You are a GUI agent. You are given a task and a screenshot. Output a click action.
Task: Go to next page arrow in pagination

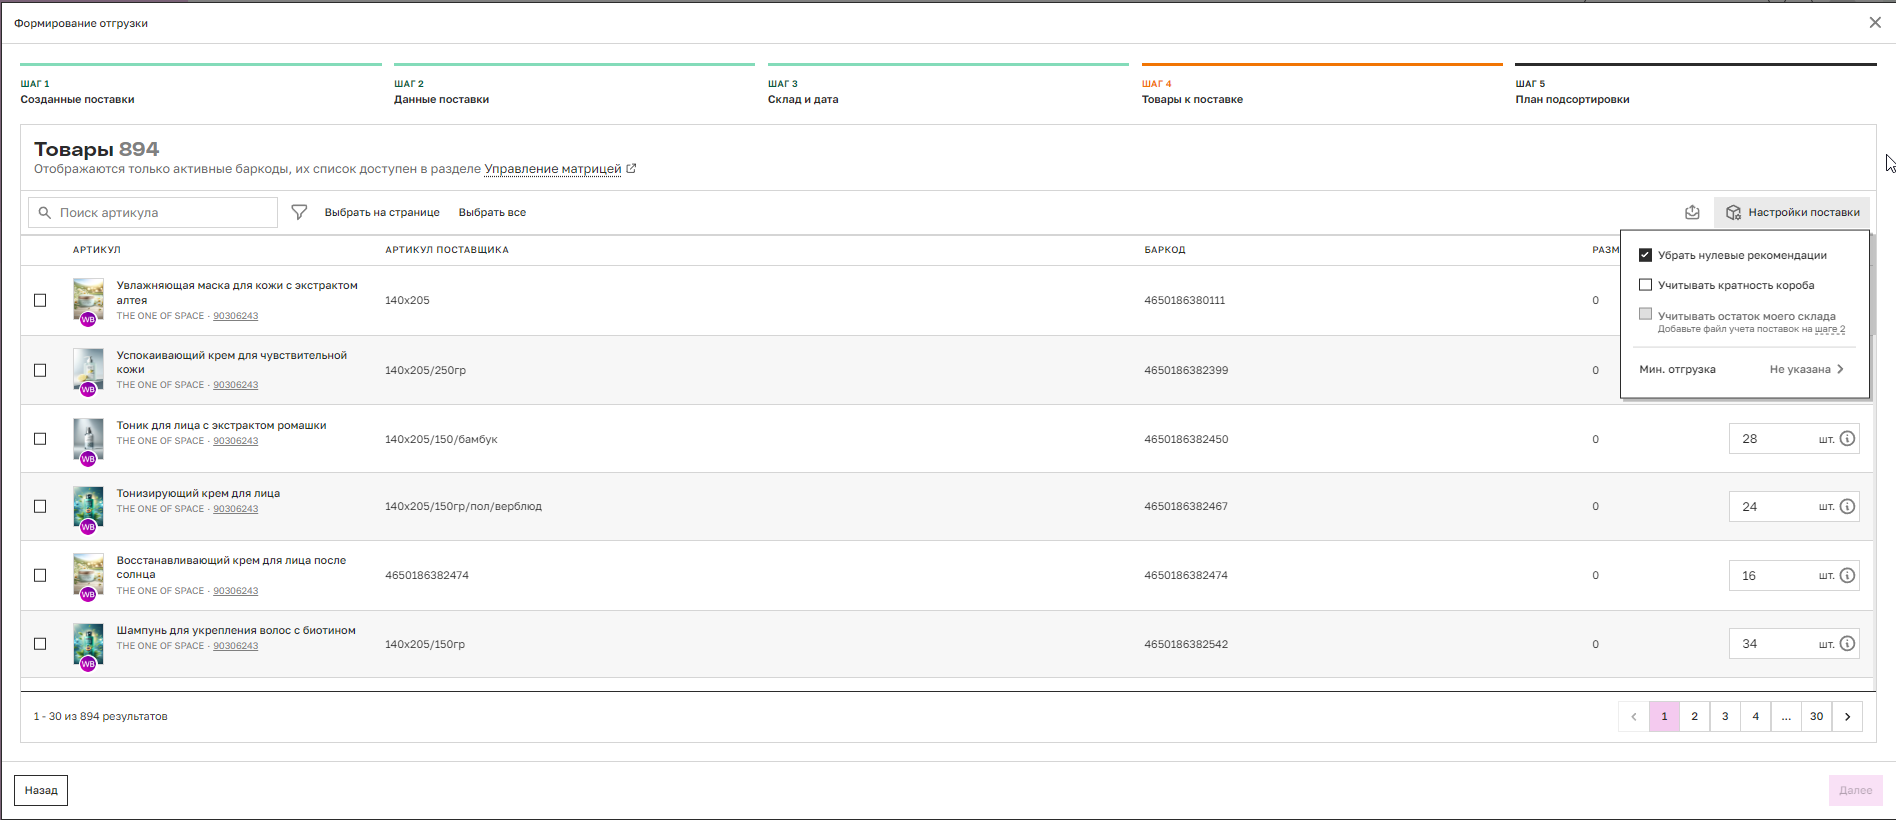1847,716
